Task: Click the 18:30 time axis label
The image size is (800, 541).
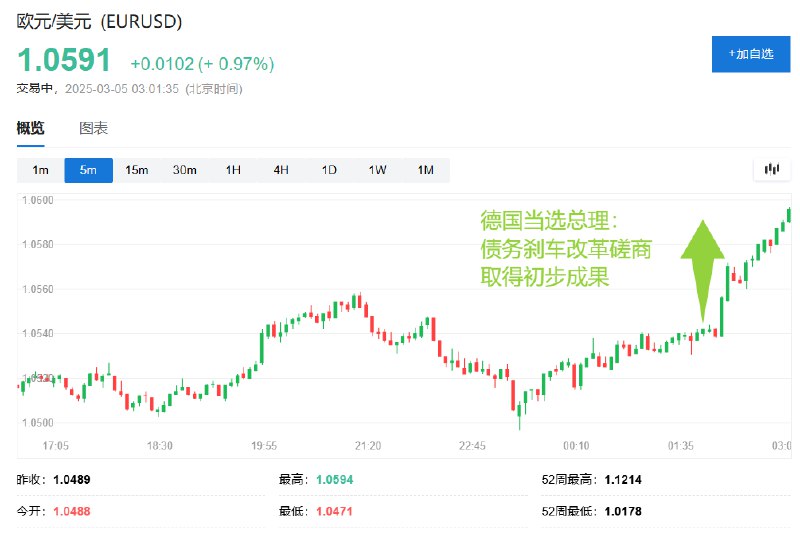Action: click(x=160, y=446)
